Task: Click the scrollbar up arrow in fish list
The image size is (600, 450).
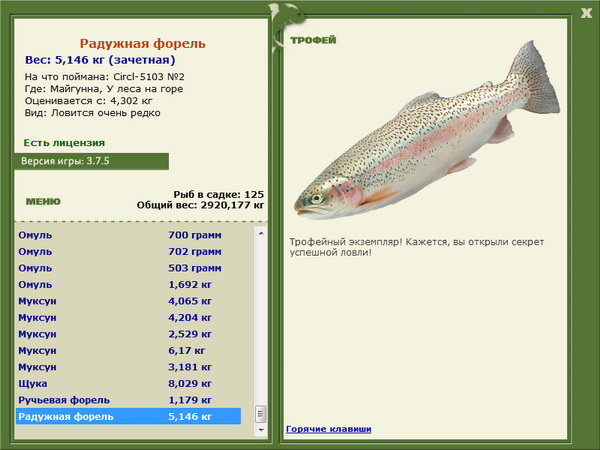Action: pyautogui.click(x=261, y=233)
